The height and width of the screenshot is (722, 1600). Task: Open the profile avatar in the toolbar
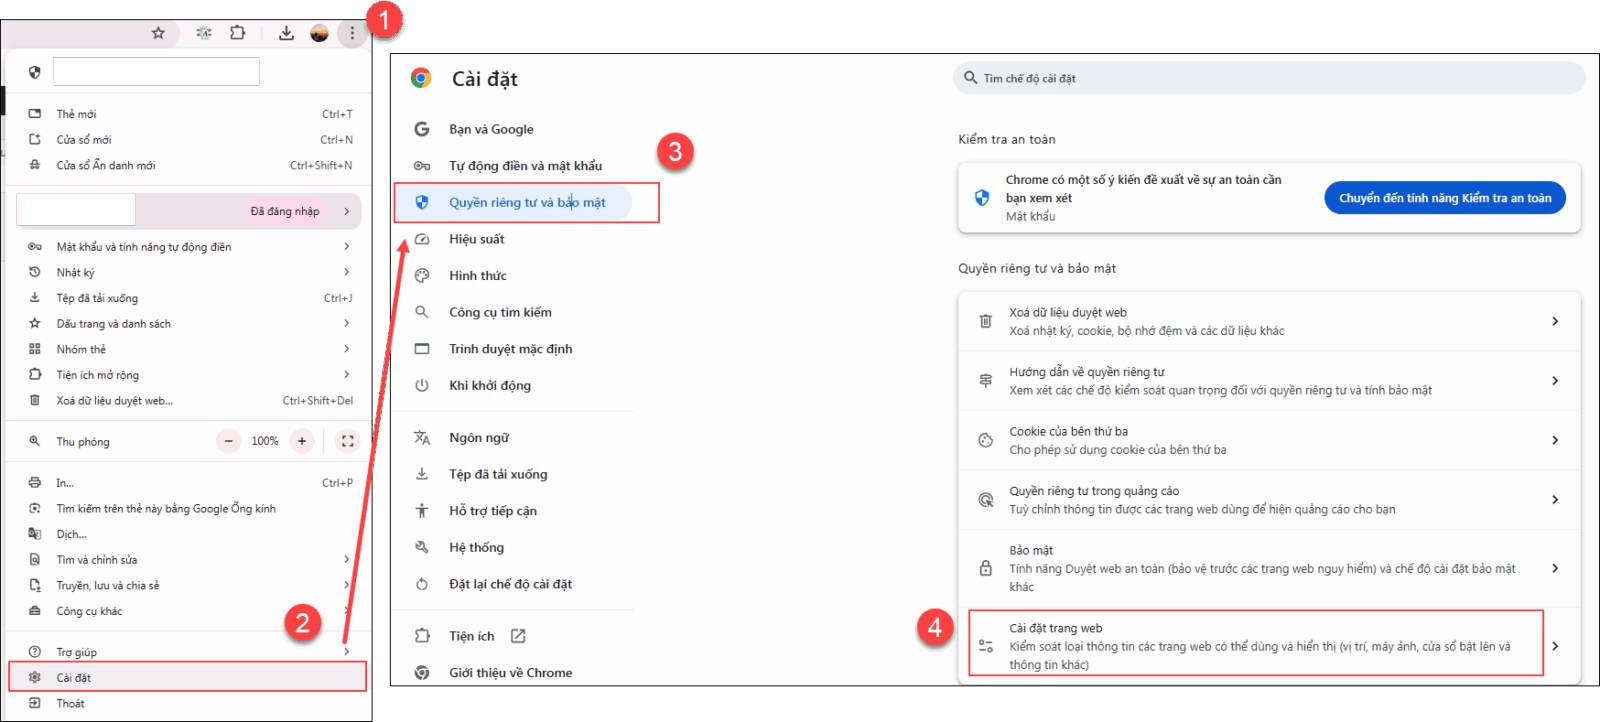pyautogui.click(x=320, y=33)
